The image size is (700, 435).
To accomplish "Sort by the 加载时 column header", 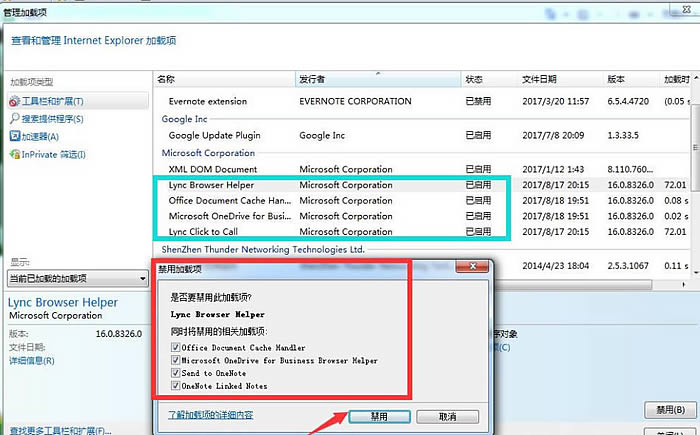I will [x=676, y=79].
